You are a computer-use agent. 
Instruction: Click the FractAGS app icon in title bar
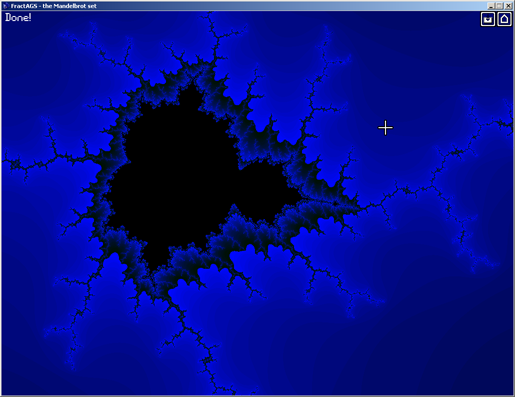tap(6, 6)
